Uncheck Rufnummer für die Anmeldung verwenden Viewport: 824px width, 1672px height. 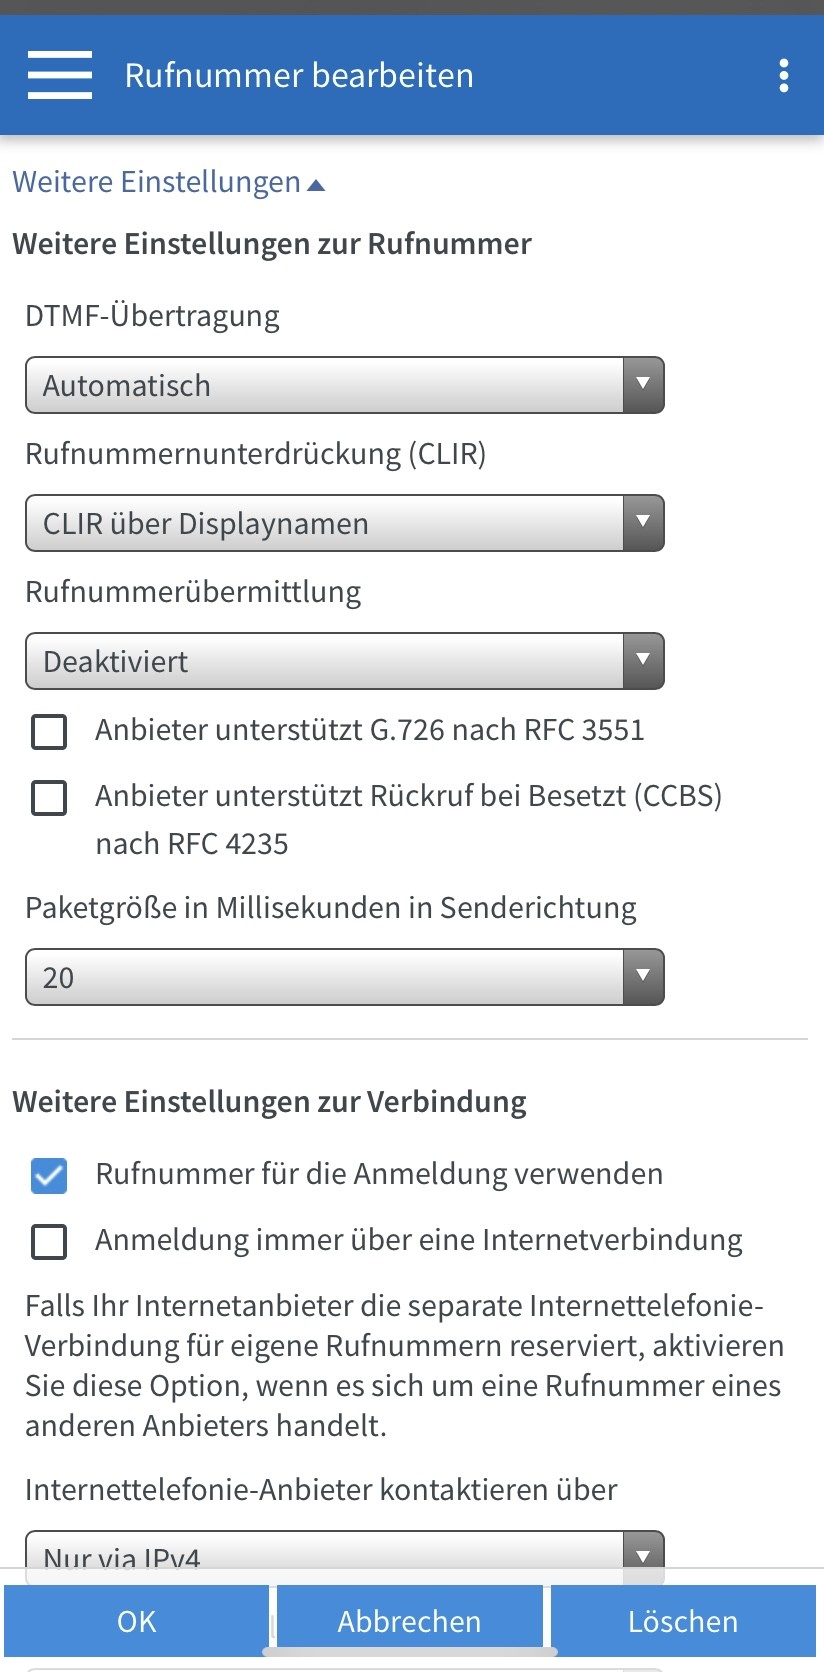(x=49, y=1175)
